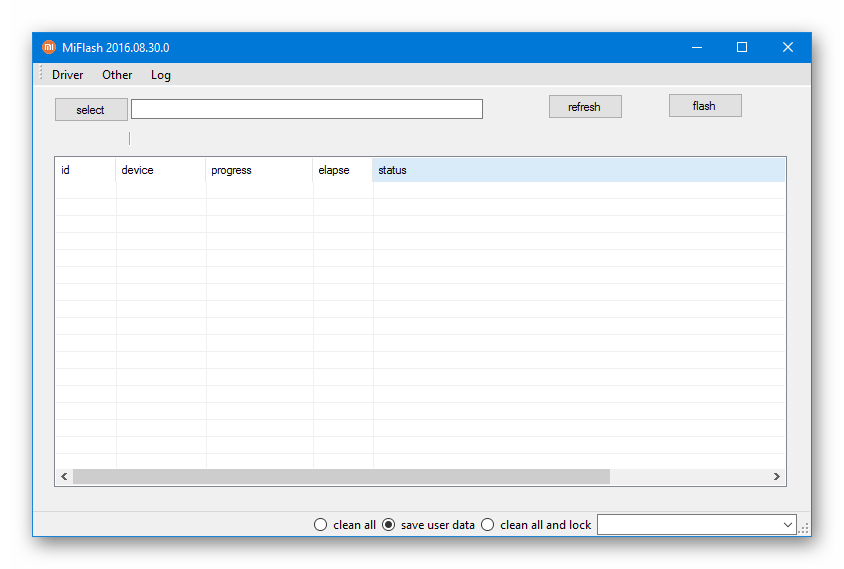Viewport: 844px width, 569px height.
Task: Click the MiFlash app icon in title bar
Action: 49,47
